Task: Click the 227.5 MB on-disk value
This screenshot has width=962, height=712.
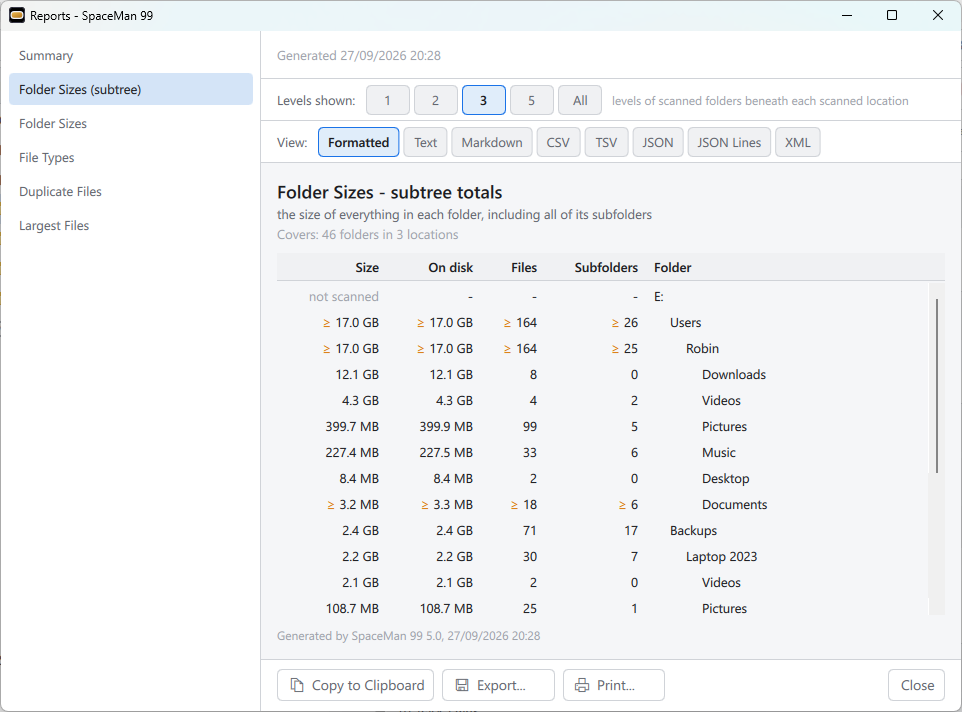Action: coord(446,453)
